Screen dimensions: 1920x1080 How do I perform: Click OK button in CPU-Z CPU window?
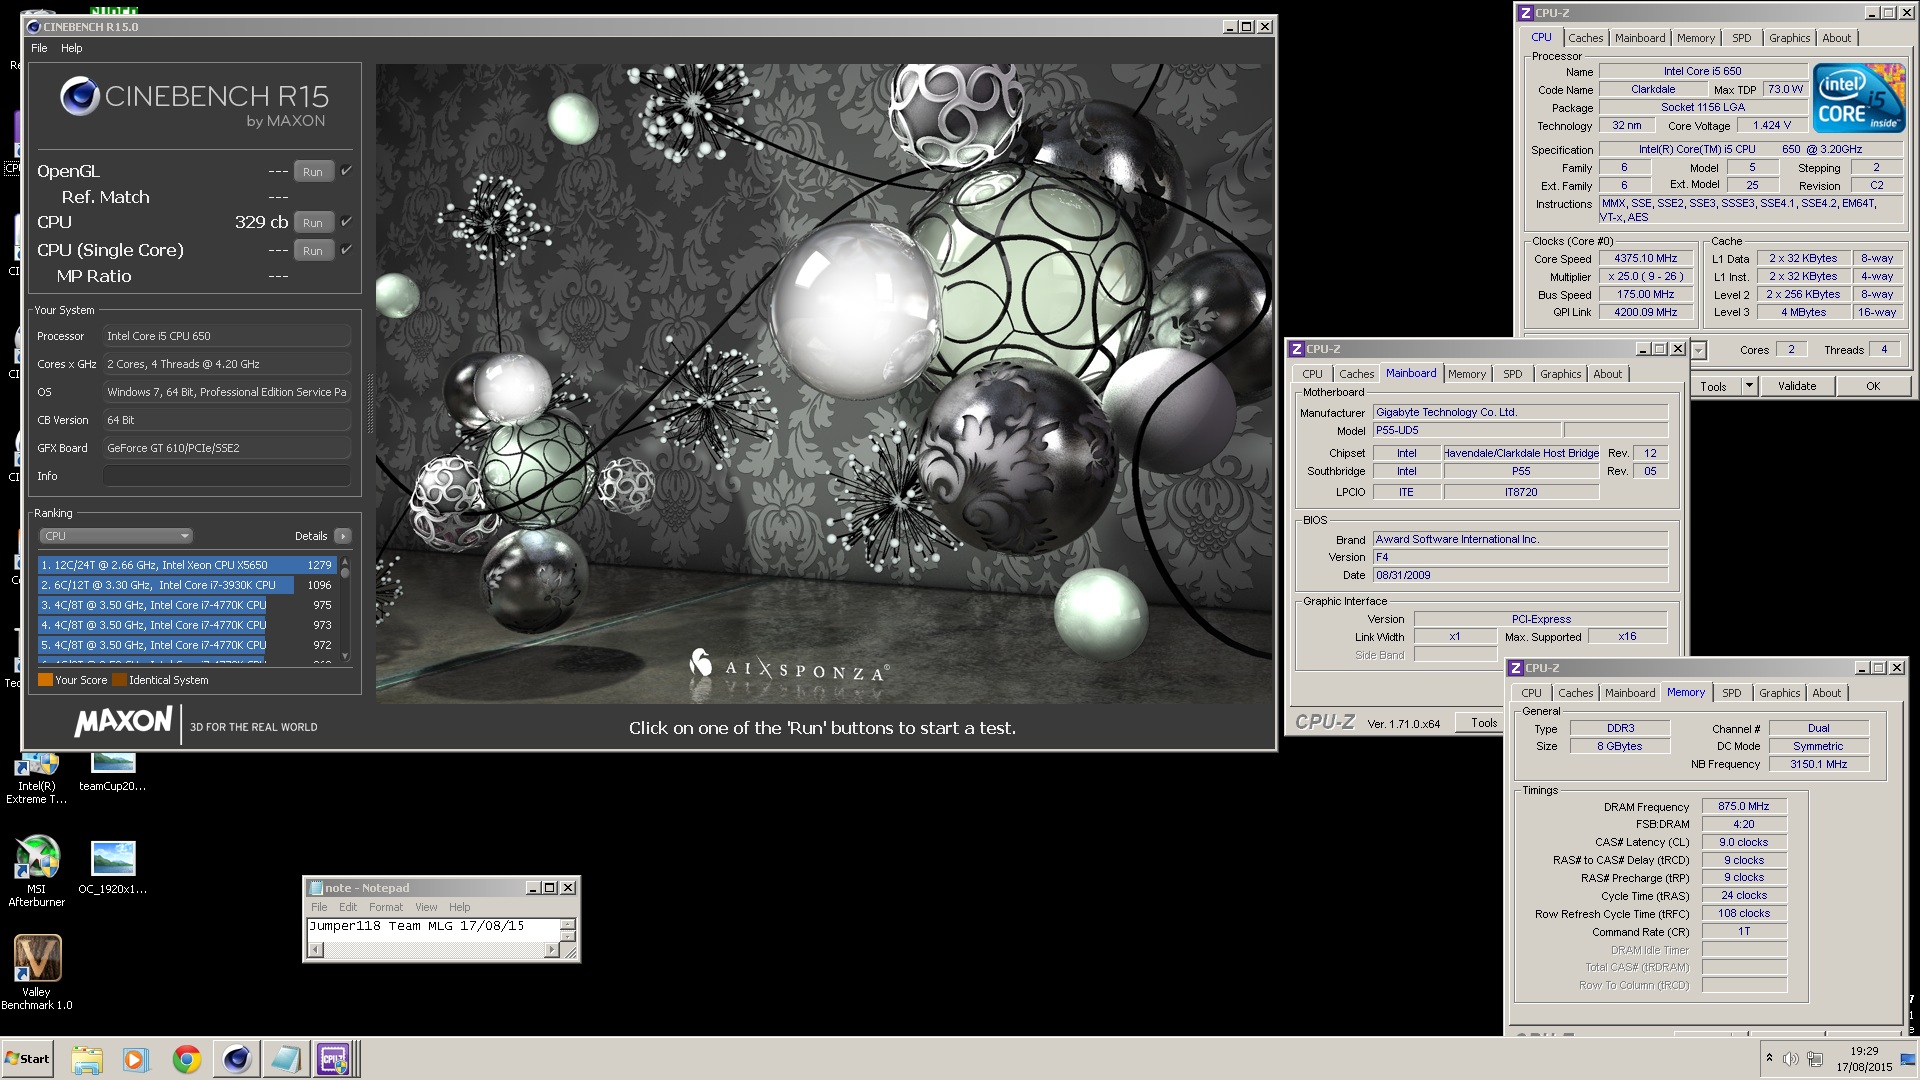(x=1872, y=386)
